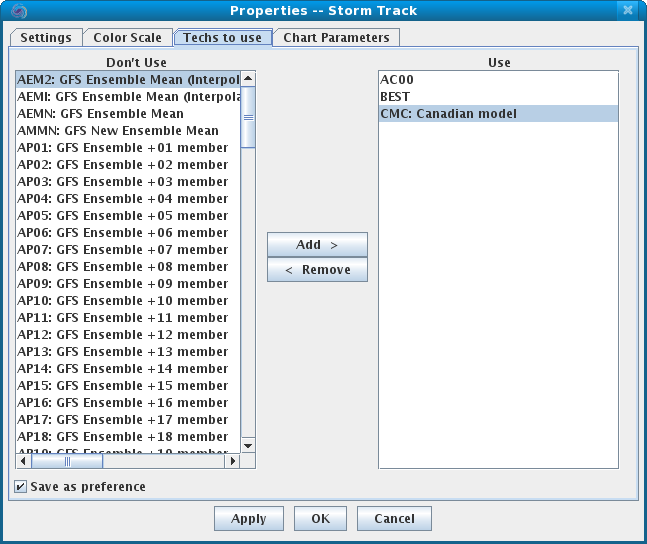Image resolution: width=647 pixels, height=544 pixels.
Task: Click the Don't Use list scroll-up arrow
Action: (x=249, y=78)
